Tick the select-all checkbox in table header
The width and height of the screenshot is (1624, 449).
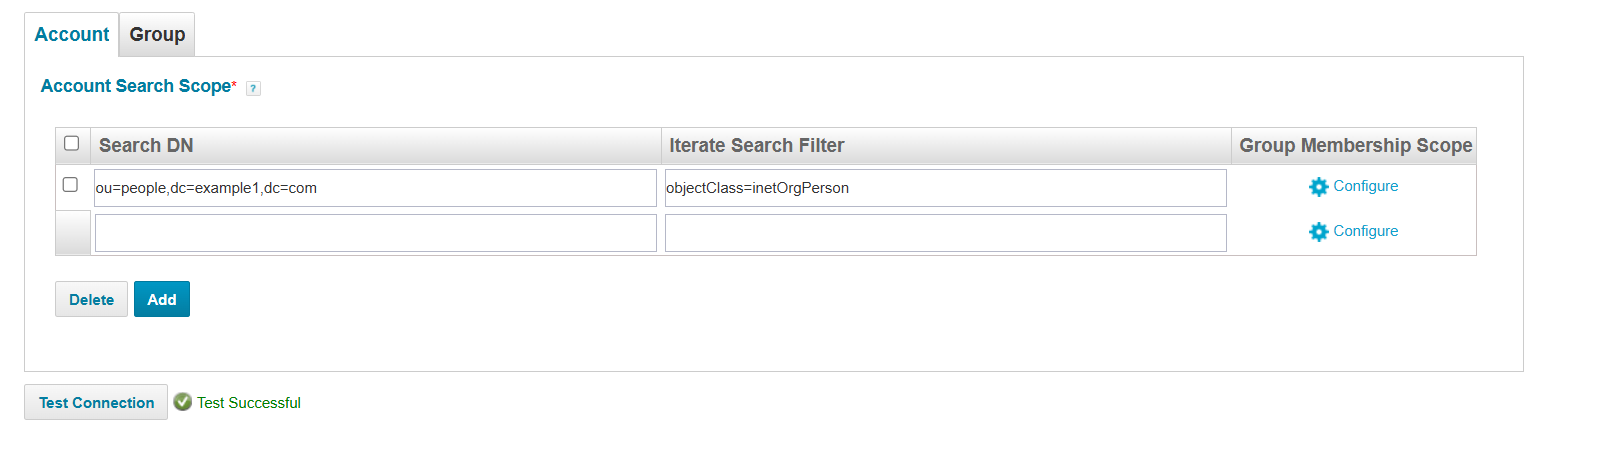[x=72, y=144]
